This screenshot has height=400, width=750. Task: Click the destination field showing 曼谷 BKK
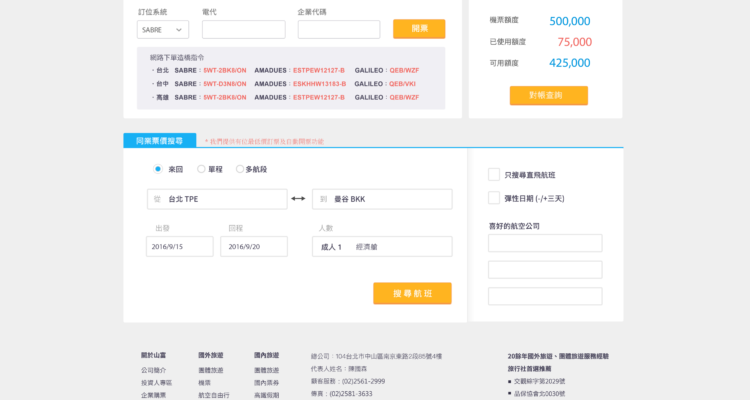coord(382,199)
